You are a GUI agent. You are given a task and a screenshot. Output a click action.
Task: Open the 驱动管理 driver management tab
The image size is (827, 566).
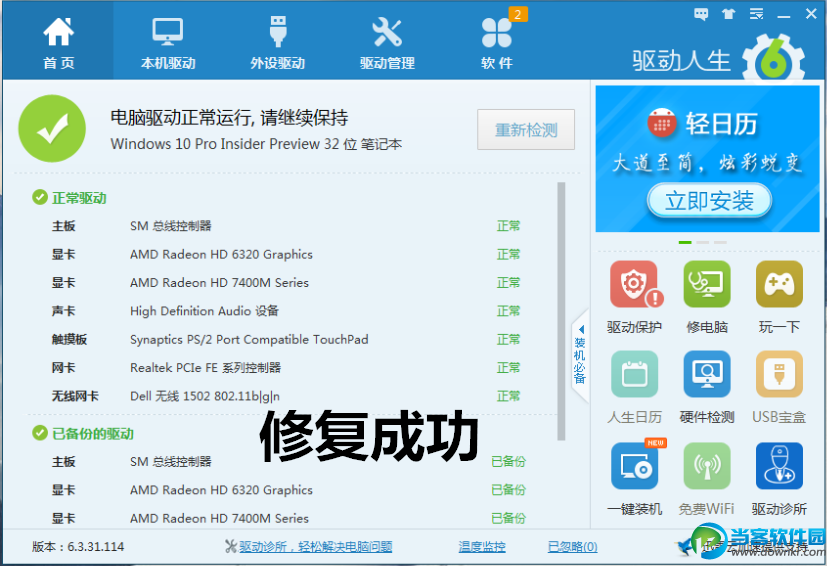(x=387, y=42)
